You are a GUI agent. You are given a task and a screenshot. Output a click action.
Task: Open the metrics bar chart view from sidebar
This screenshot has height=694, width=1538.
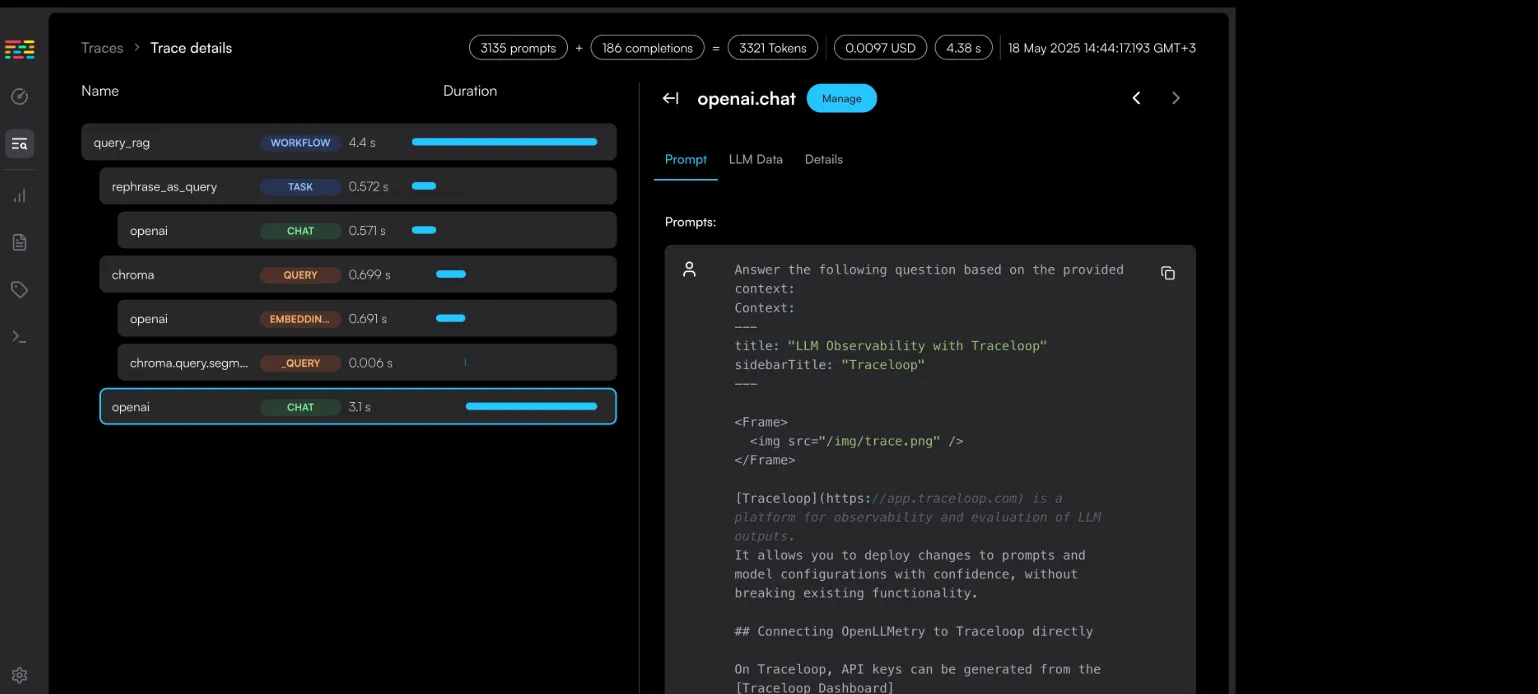(19, 195)
